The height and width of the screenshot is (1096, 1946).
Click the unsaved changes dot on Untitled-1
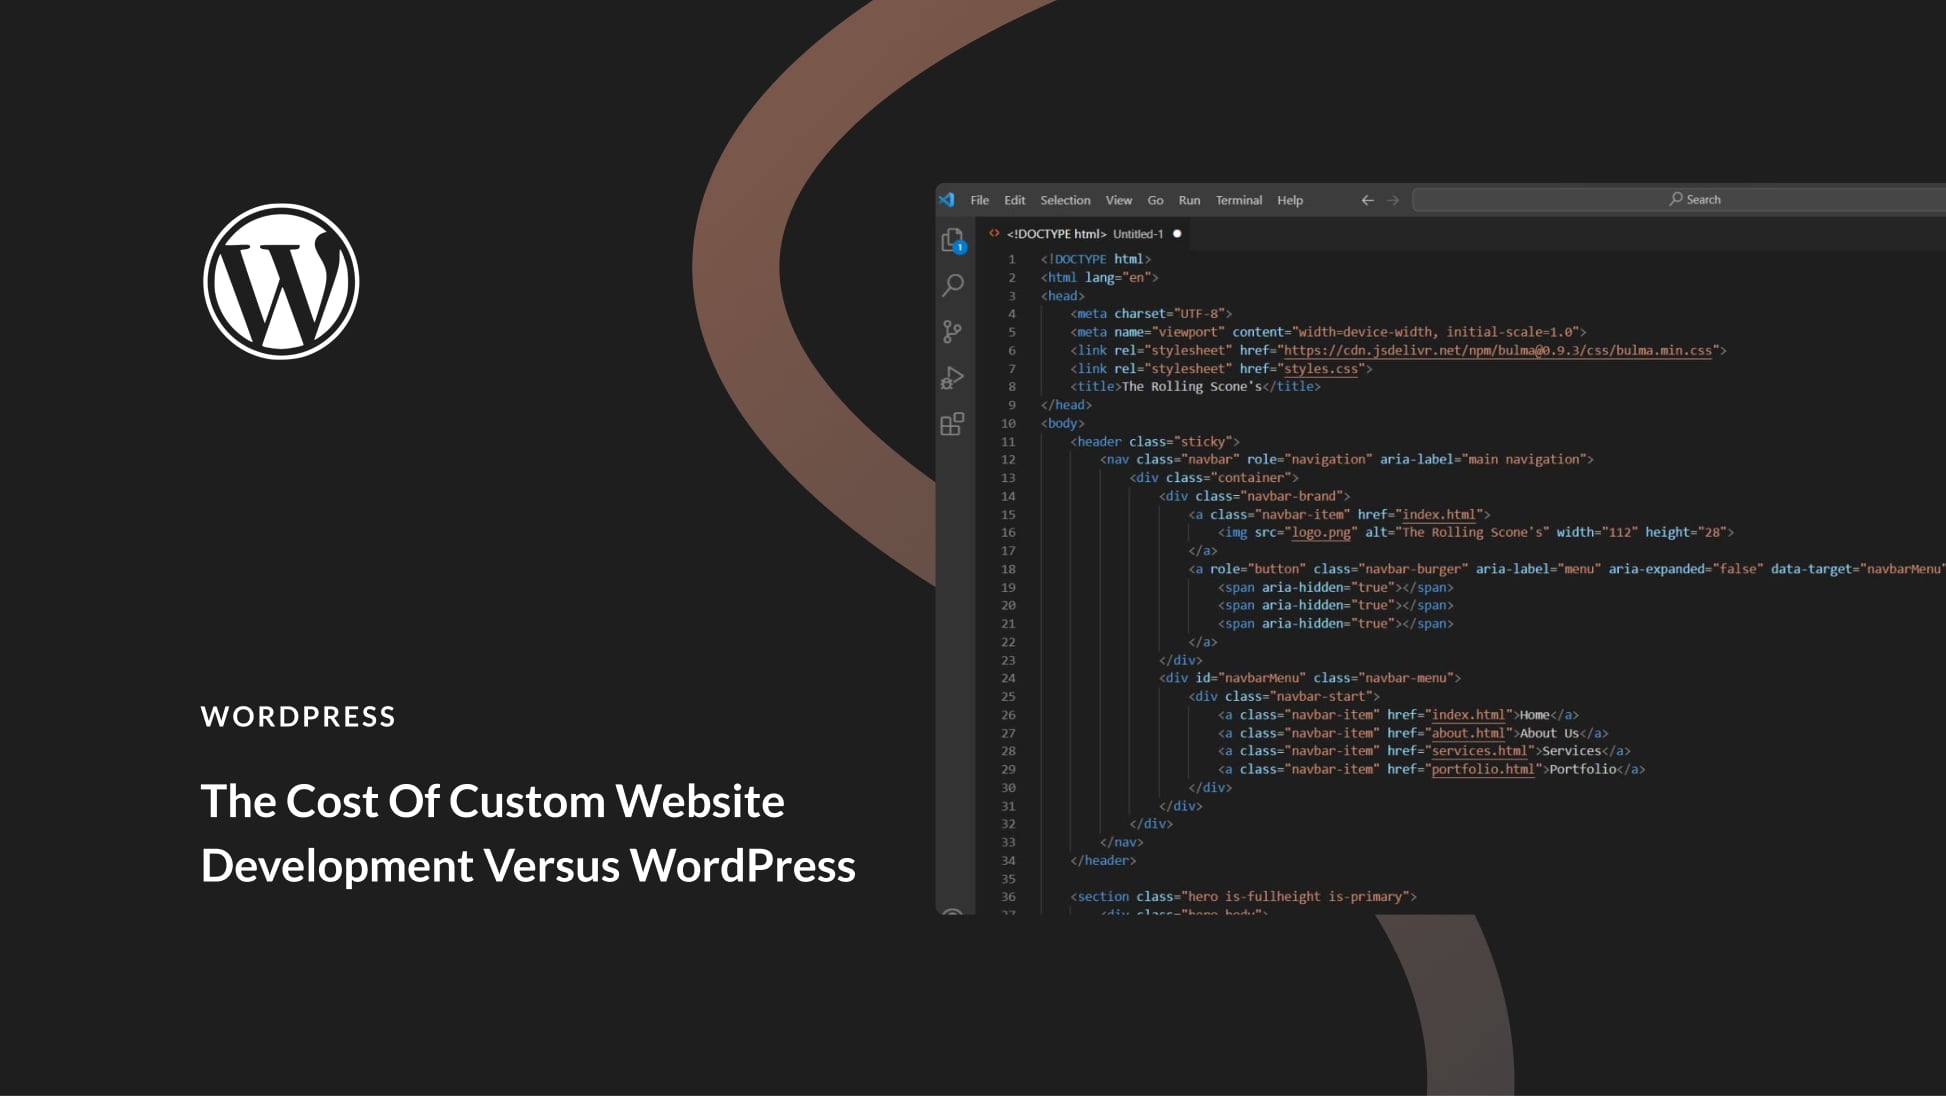coord(1174,233)
